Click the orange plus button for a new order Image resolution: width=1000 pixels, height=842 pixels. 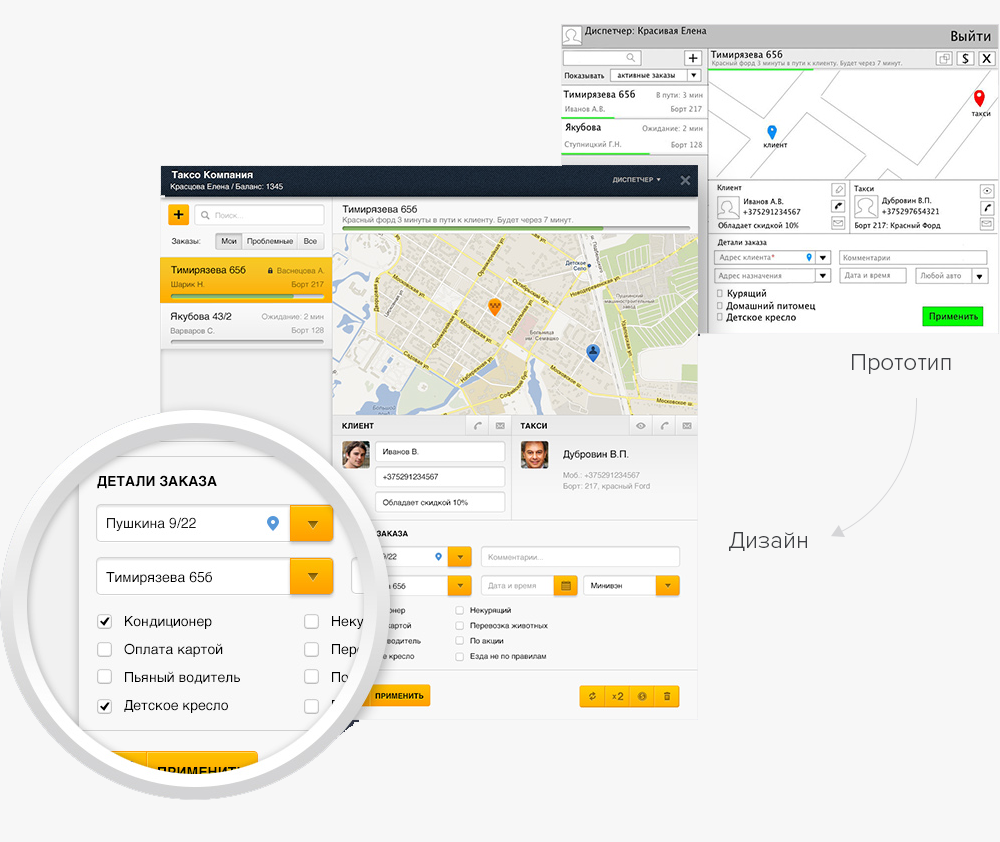(179, 215)
